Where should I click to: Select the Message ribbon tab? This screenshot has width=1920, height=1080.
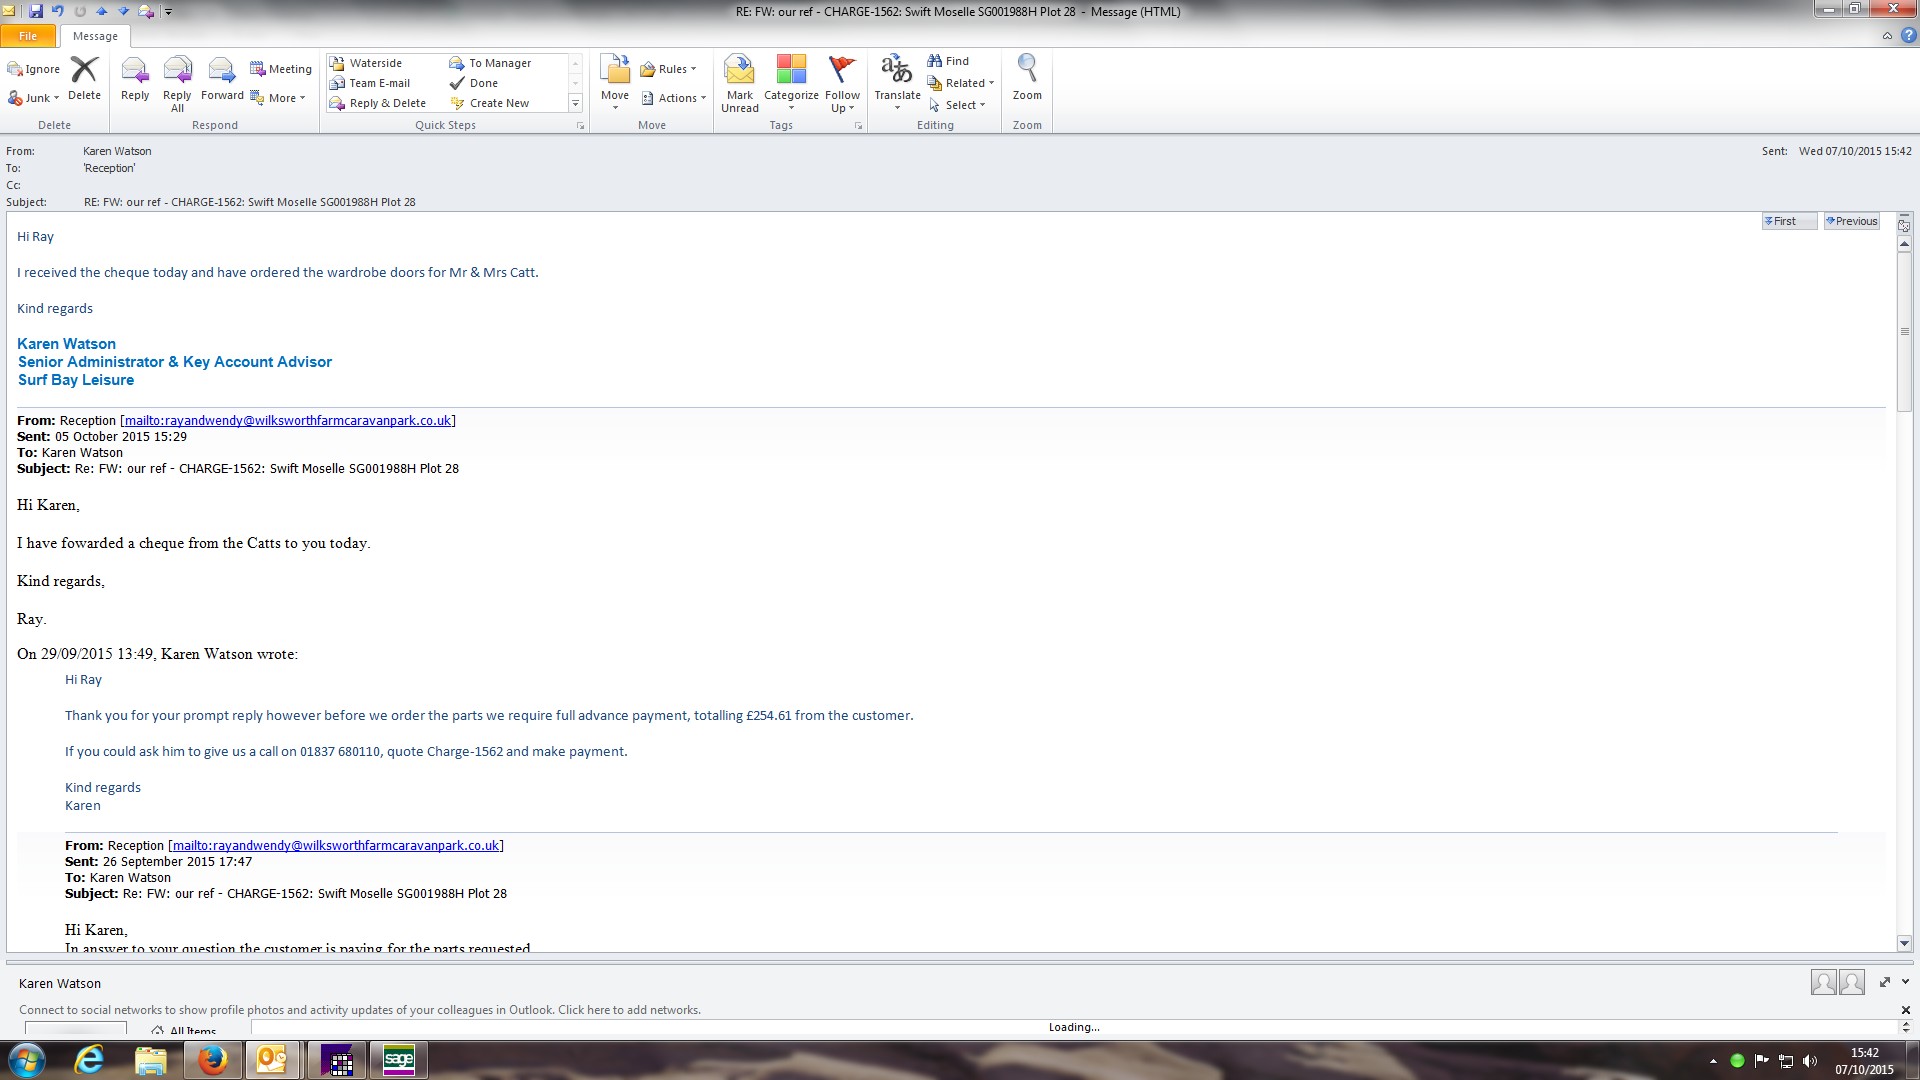pos(95,36)
